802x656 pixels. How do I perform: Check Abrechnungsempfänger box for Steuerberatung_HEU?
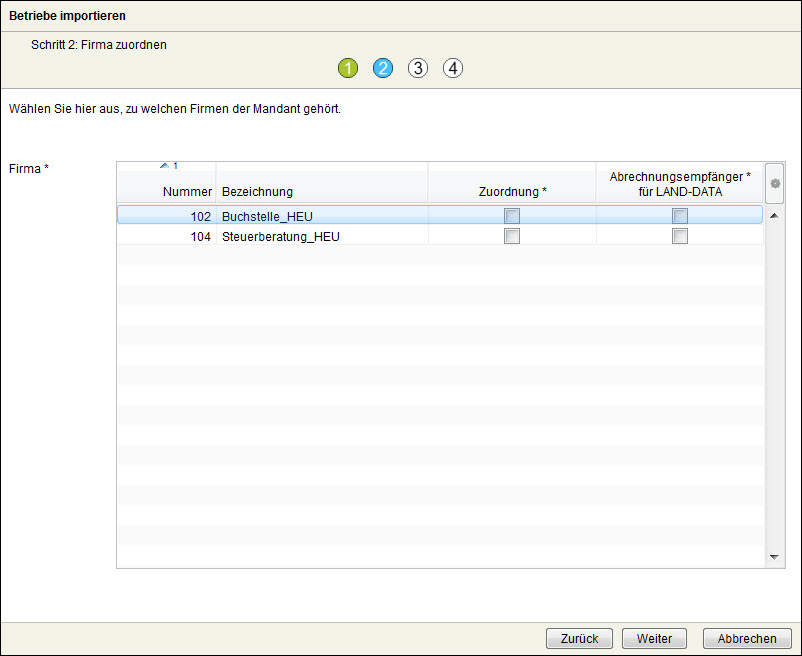click(x=680, y=236)
